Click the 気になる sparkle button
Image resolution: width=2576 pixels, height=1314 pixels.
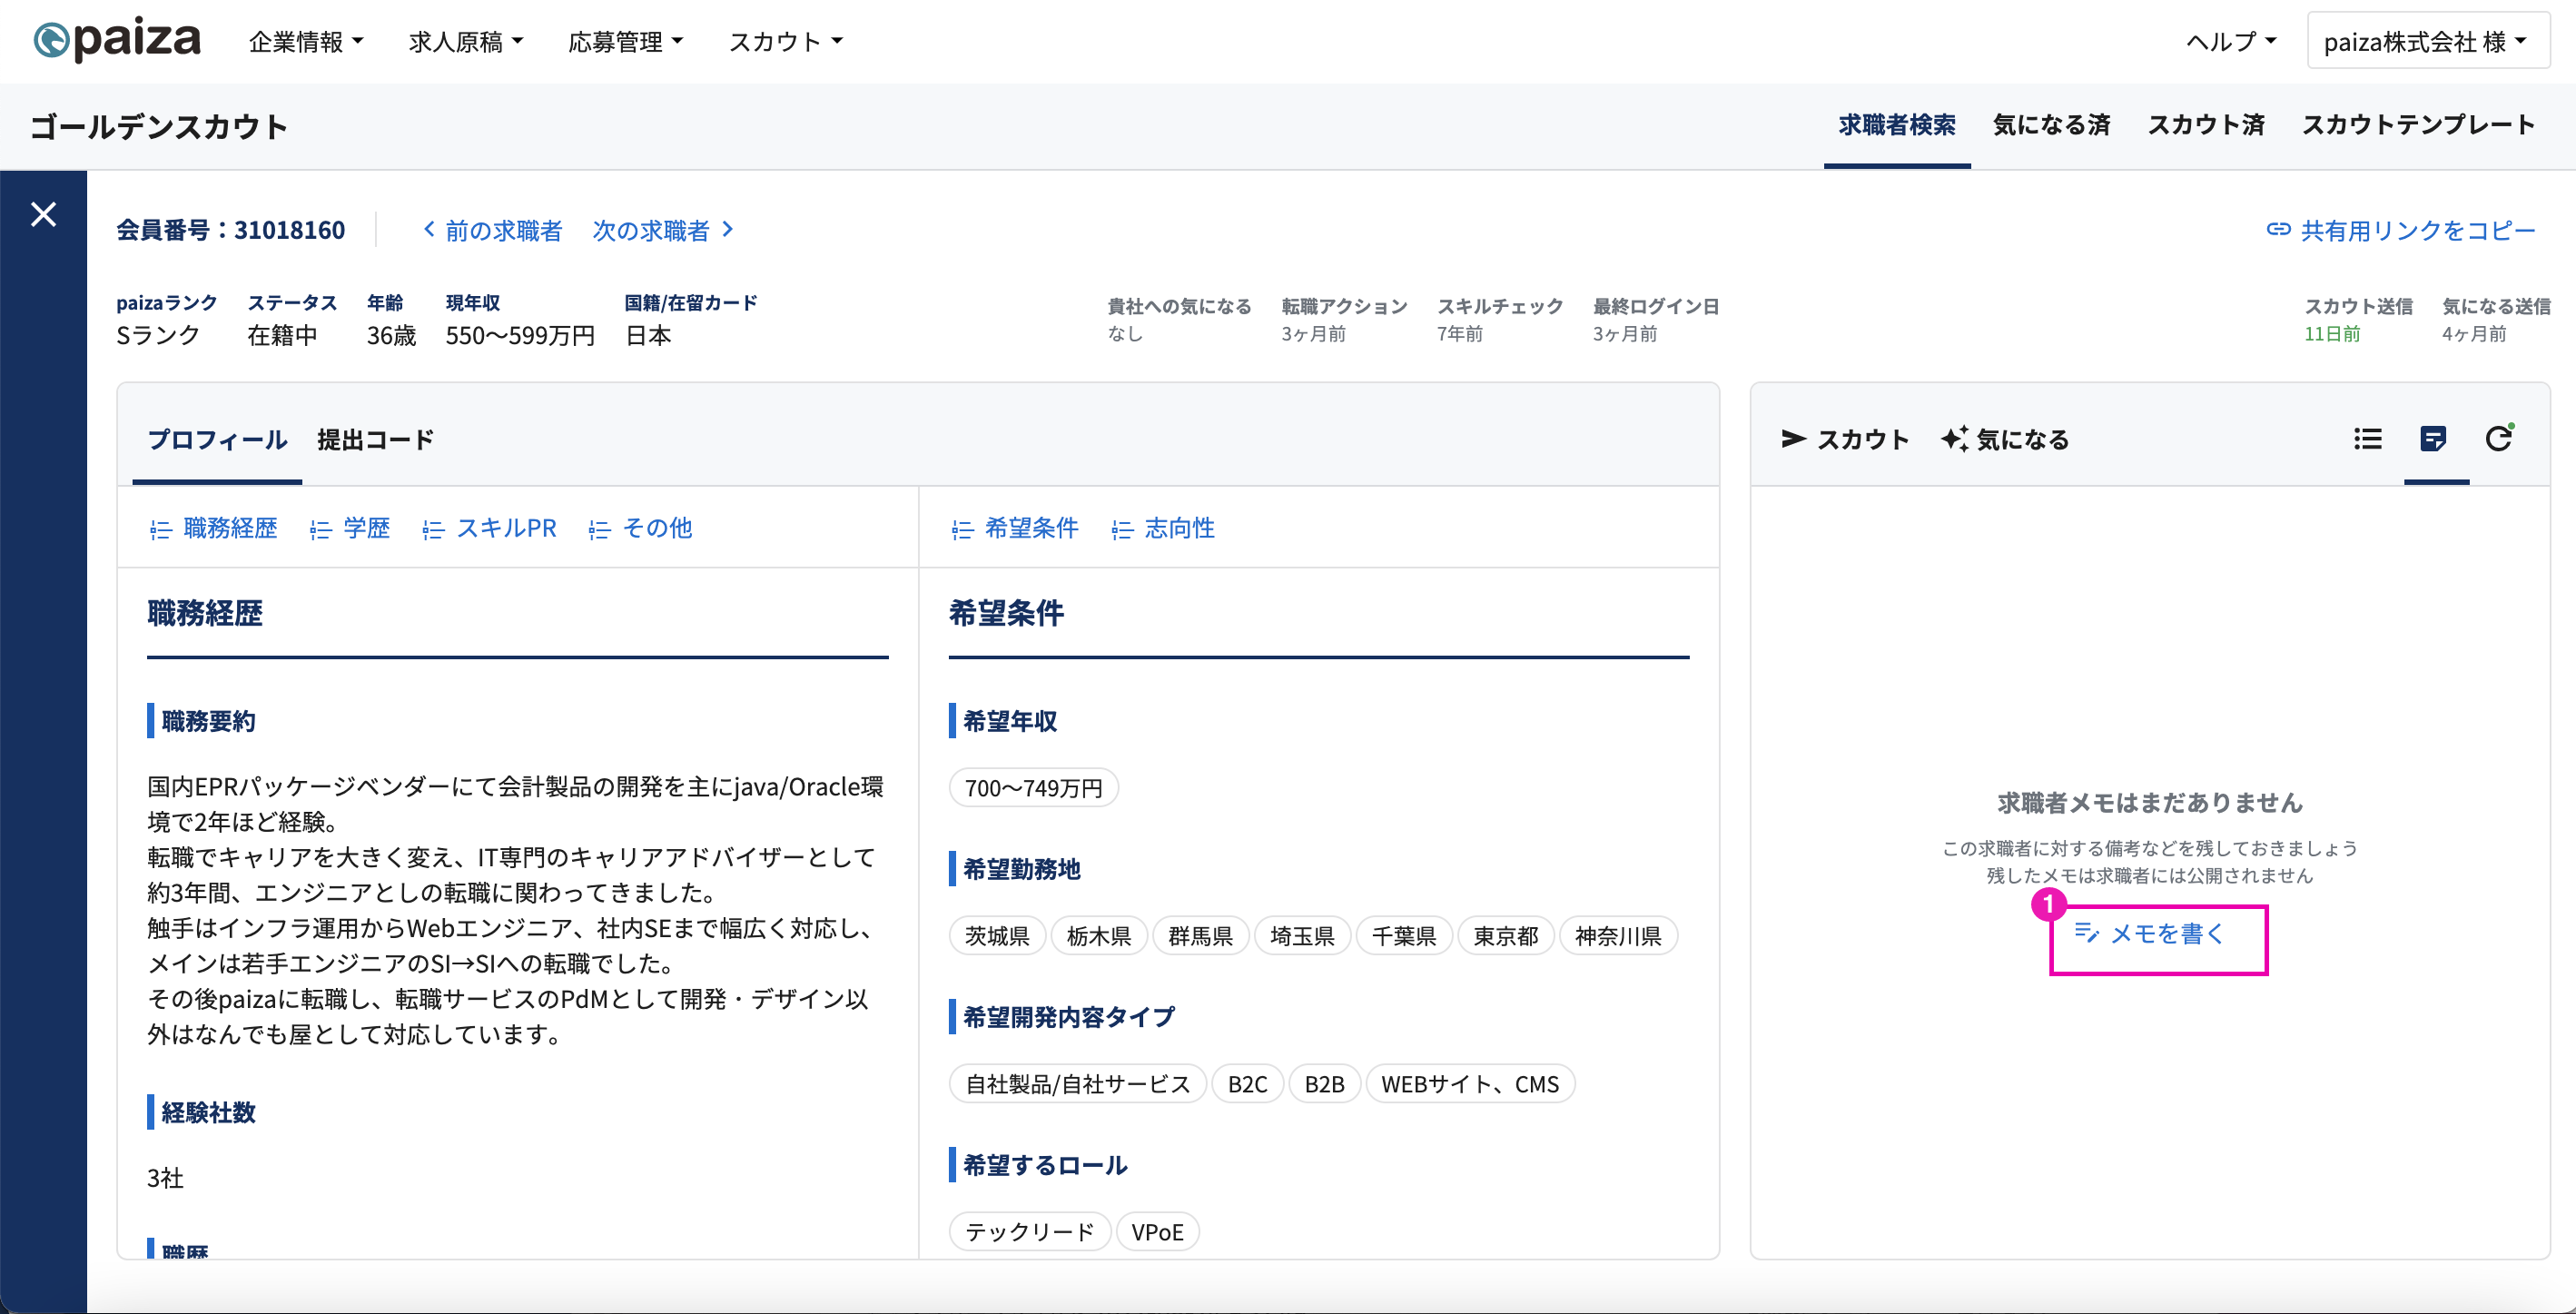2005,439
